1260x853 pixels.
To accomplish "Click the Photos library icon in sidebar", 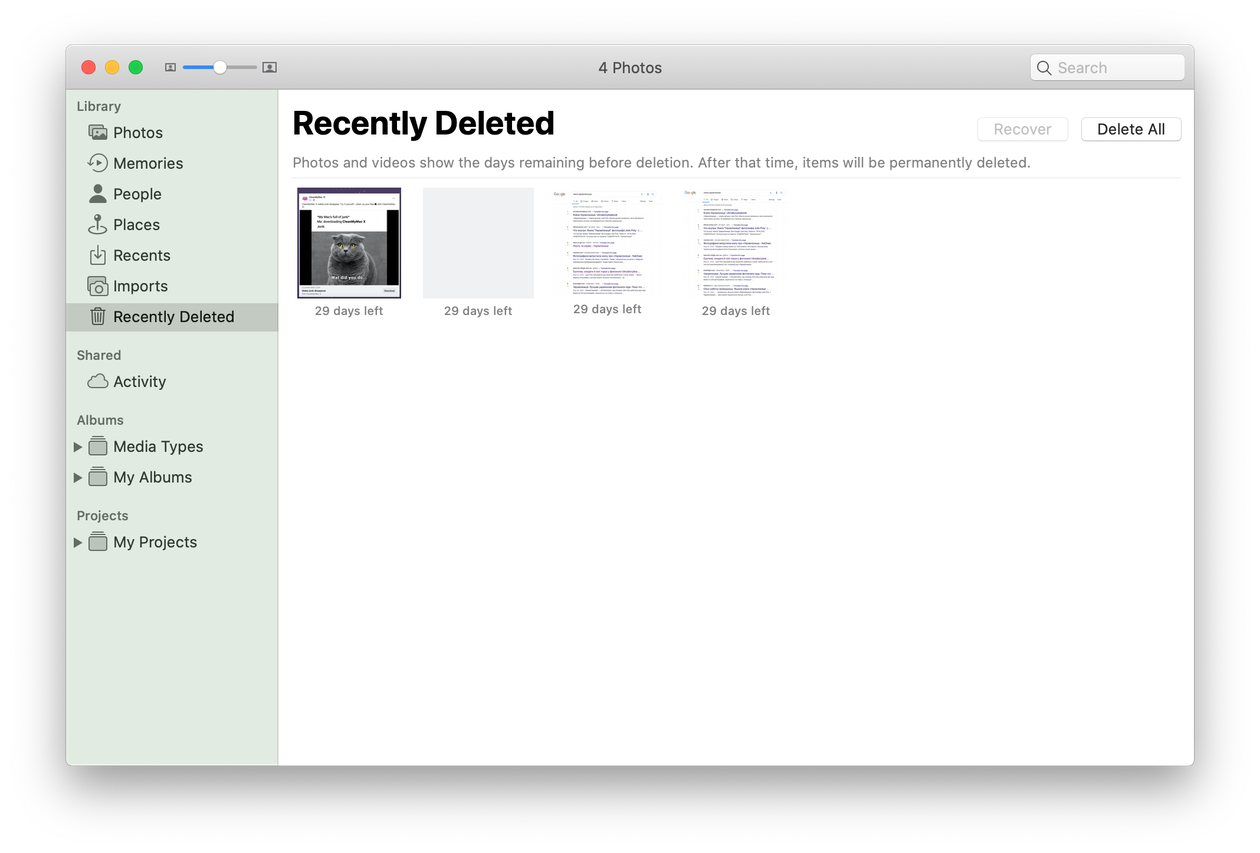I will (97, 132).
